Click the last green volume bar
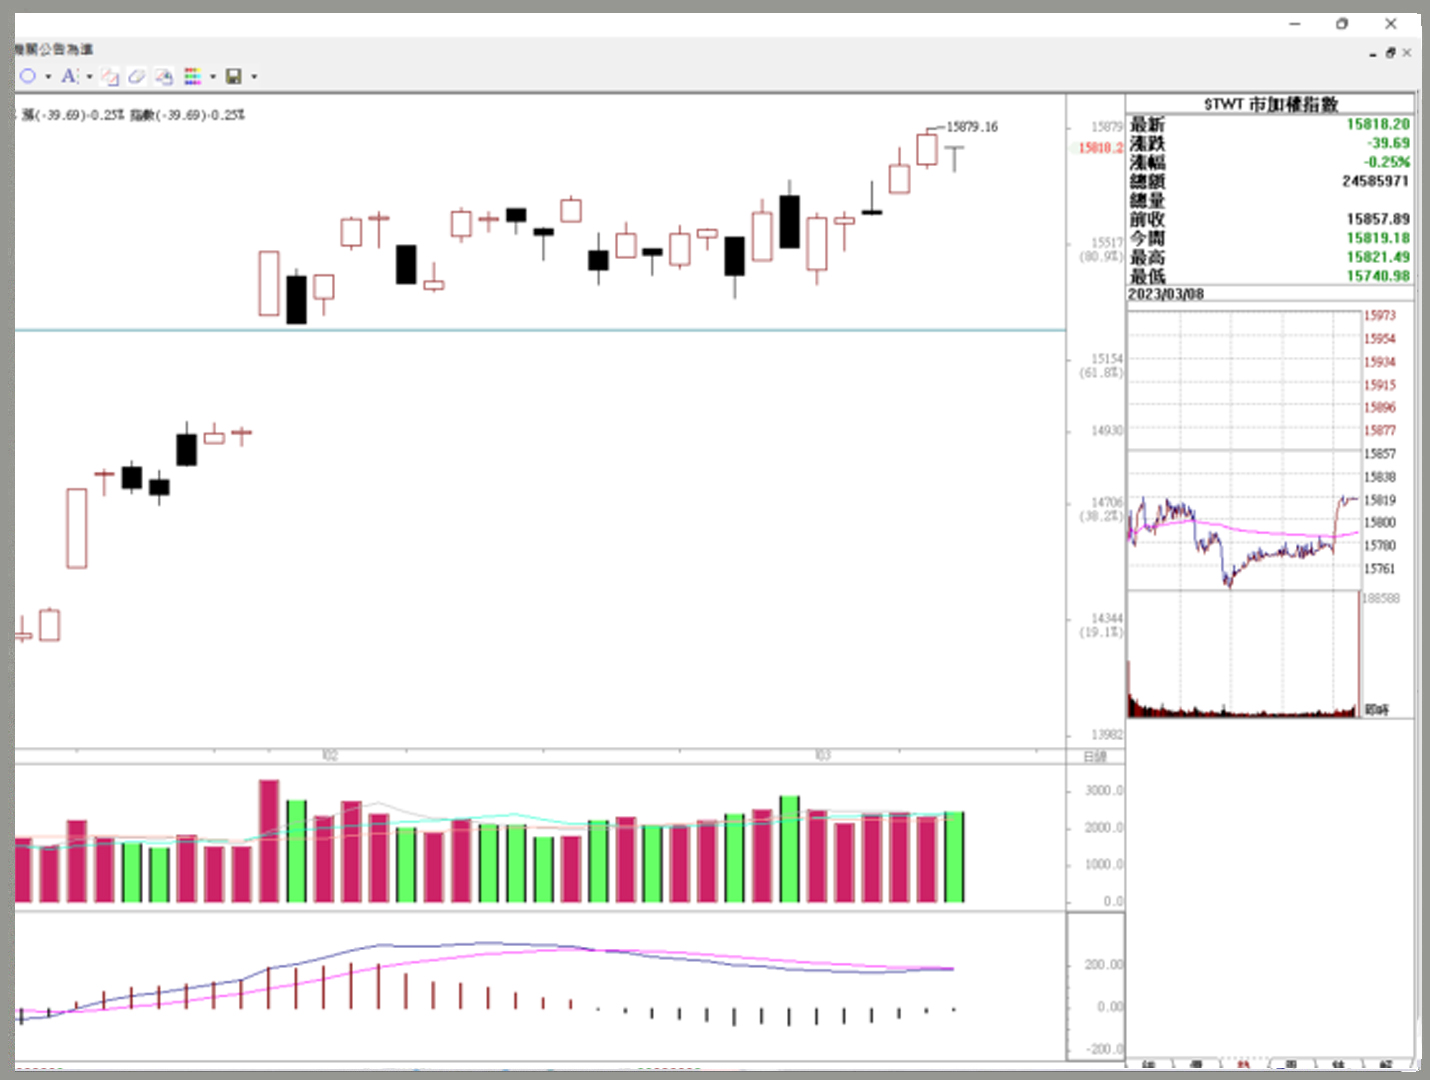 pyautogui.click(x=954, y=857)
